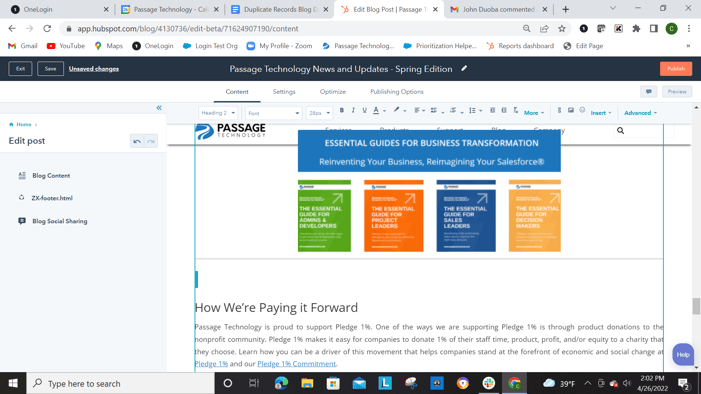Open a new Chrome tab
701x394 pixels.
pyautogui.click(x=565, y=9)
